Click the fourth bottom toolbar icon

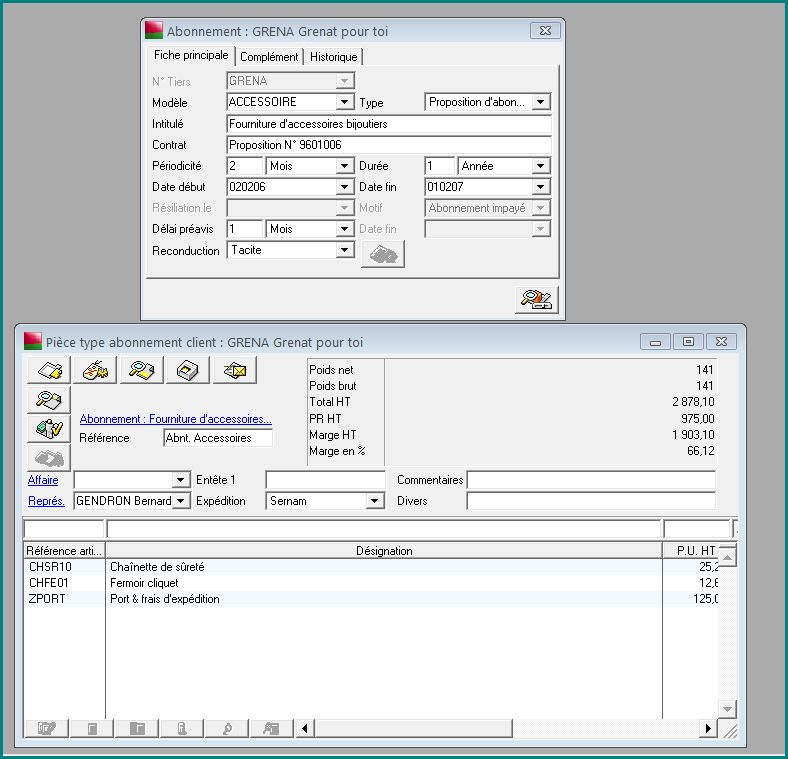tap(182, 728)
